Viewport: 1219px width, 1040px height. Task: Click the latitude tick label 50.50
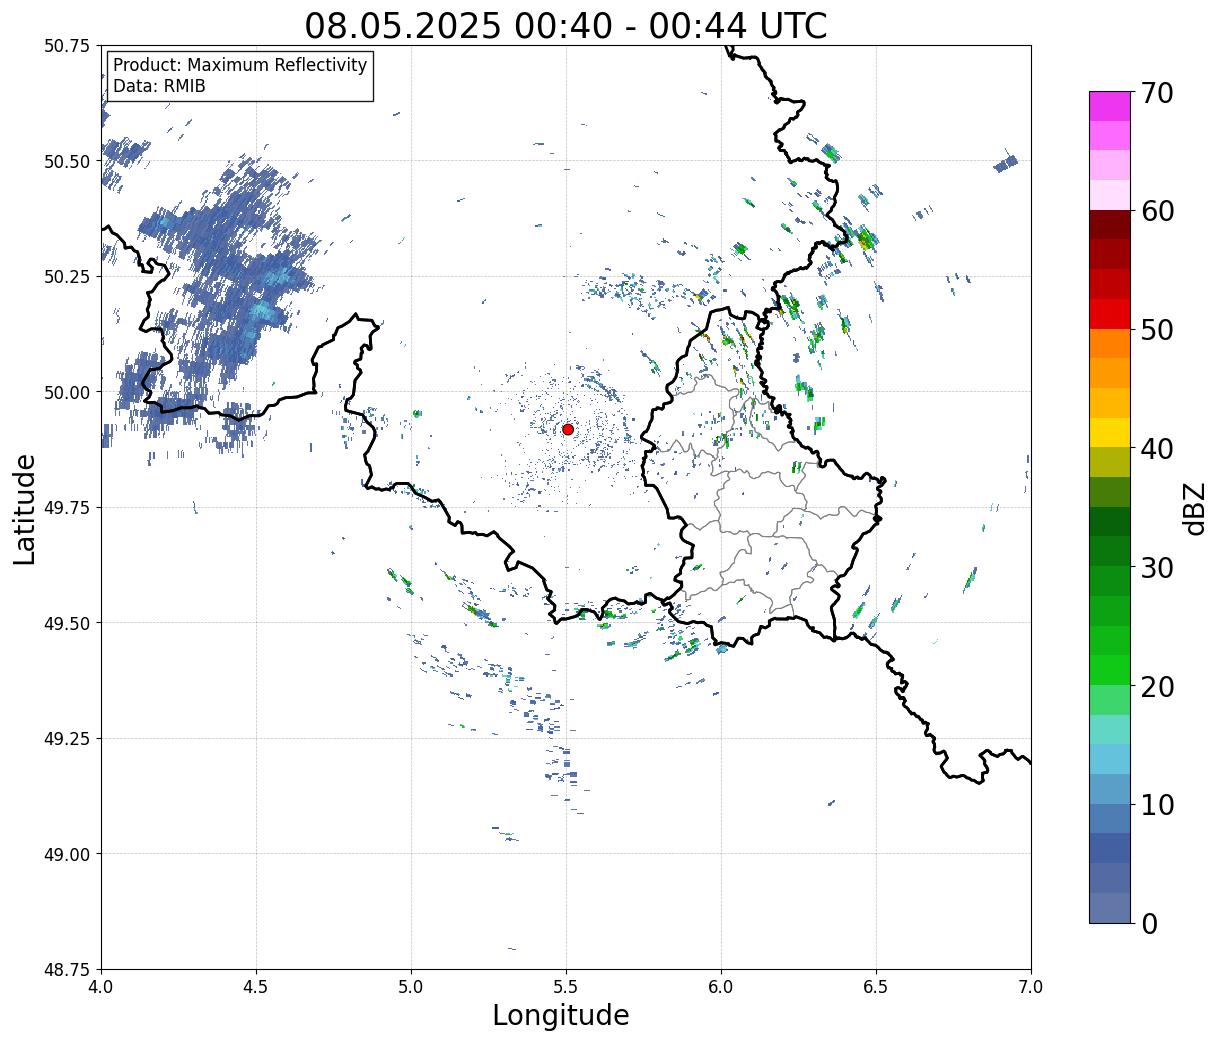click(67, 161)
